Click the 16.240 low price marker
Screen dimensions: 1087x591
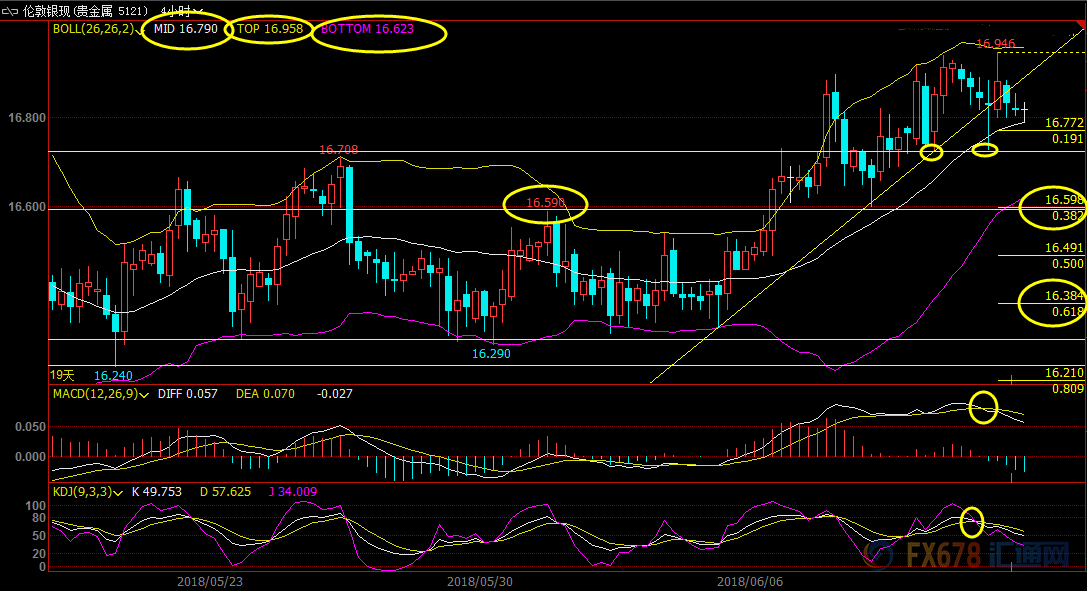(x=113, y=376)
